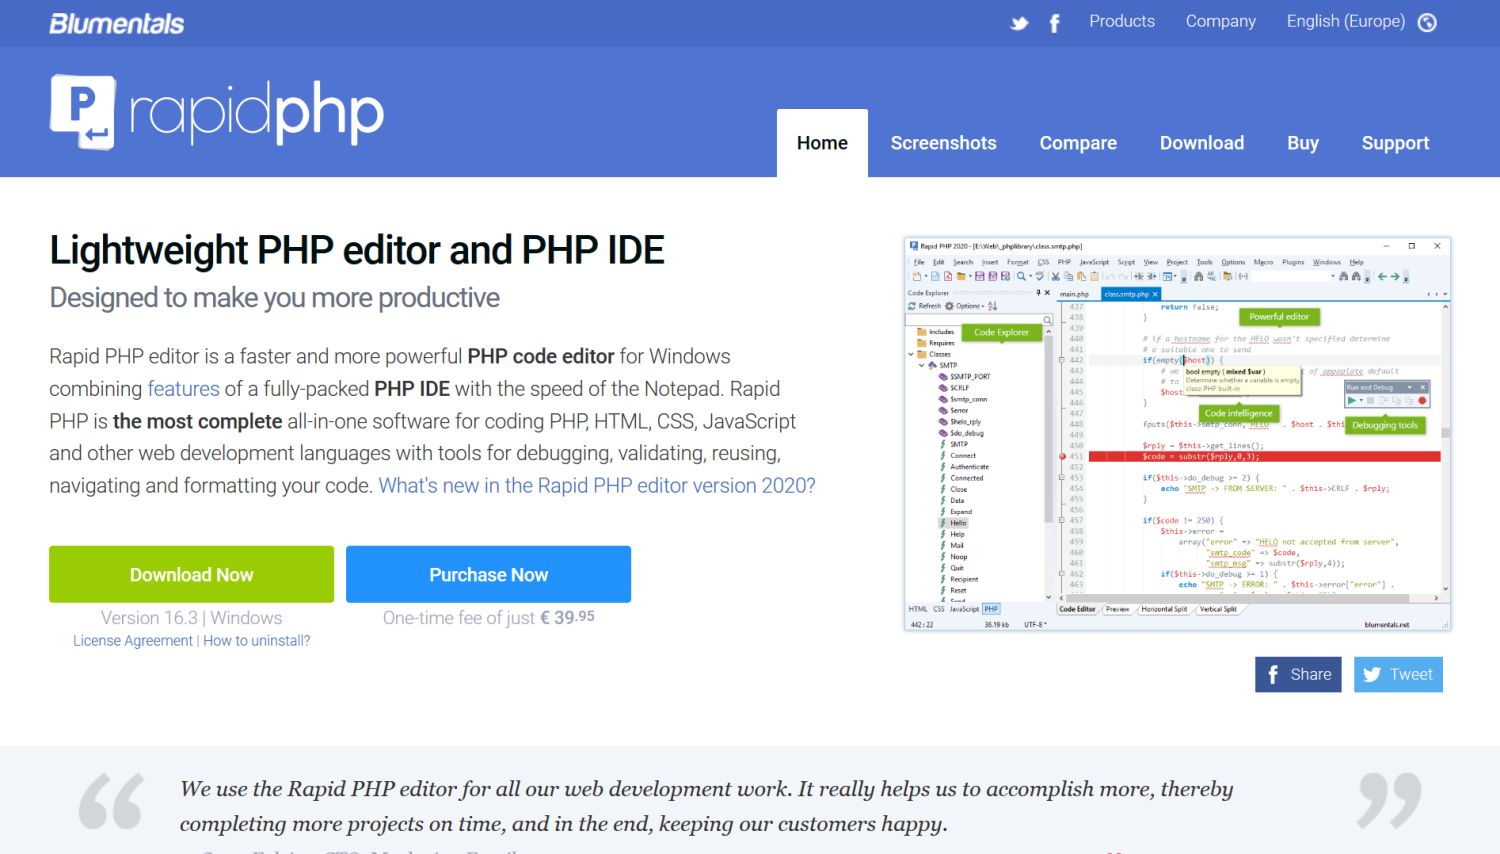Image resolution: width=1500 pixels, height=854 pixels.
Task: Switch to the main.php tab
Action: click(1074, 294)
